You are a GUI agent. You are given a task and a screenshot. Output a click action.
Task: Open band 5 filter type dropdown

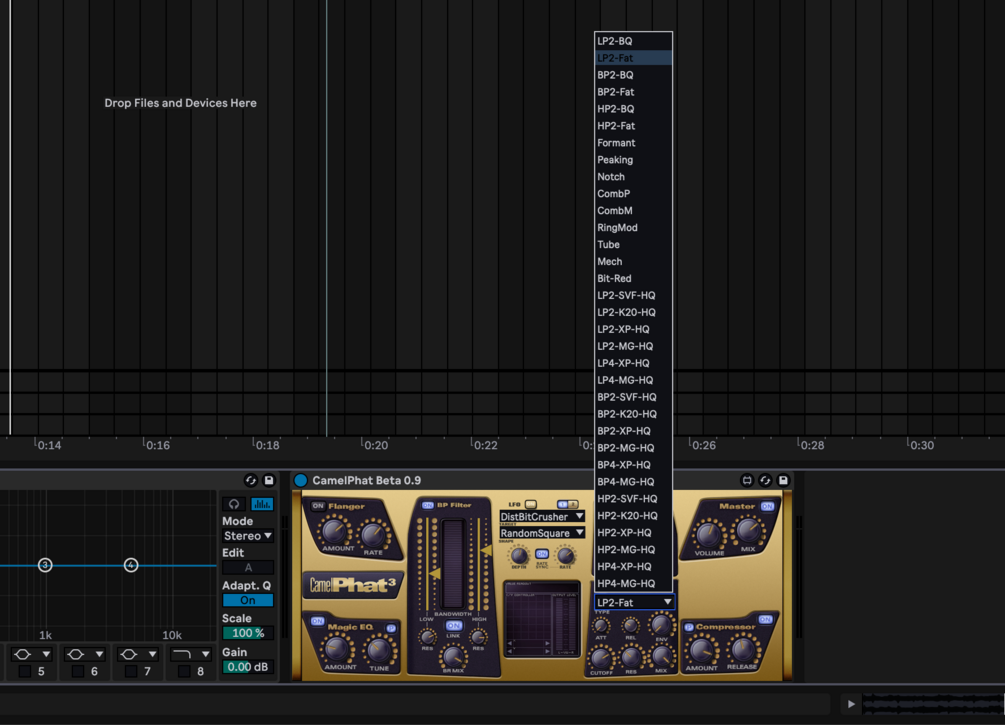tap(31, 654)
